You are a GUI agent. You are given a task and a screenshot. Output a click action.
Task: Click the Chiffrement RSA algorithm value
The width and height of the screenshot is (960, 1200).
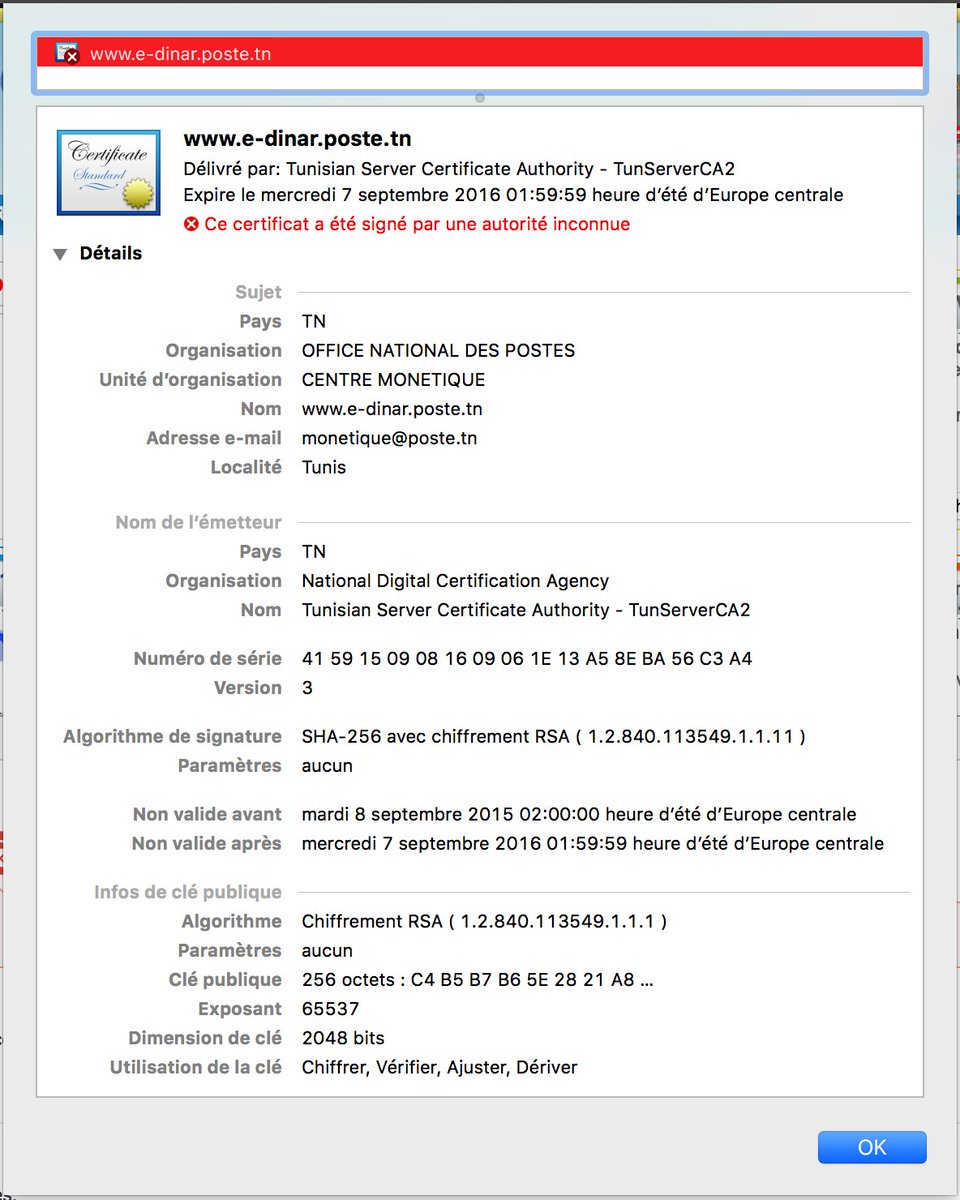click(x=485, y=922)
